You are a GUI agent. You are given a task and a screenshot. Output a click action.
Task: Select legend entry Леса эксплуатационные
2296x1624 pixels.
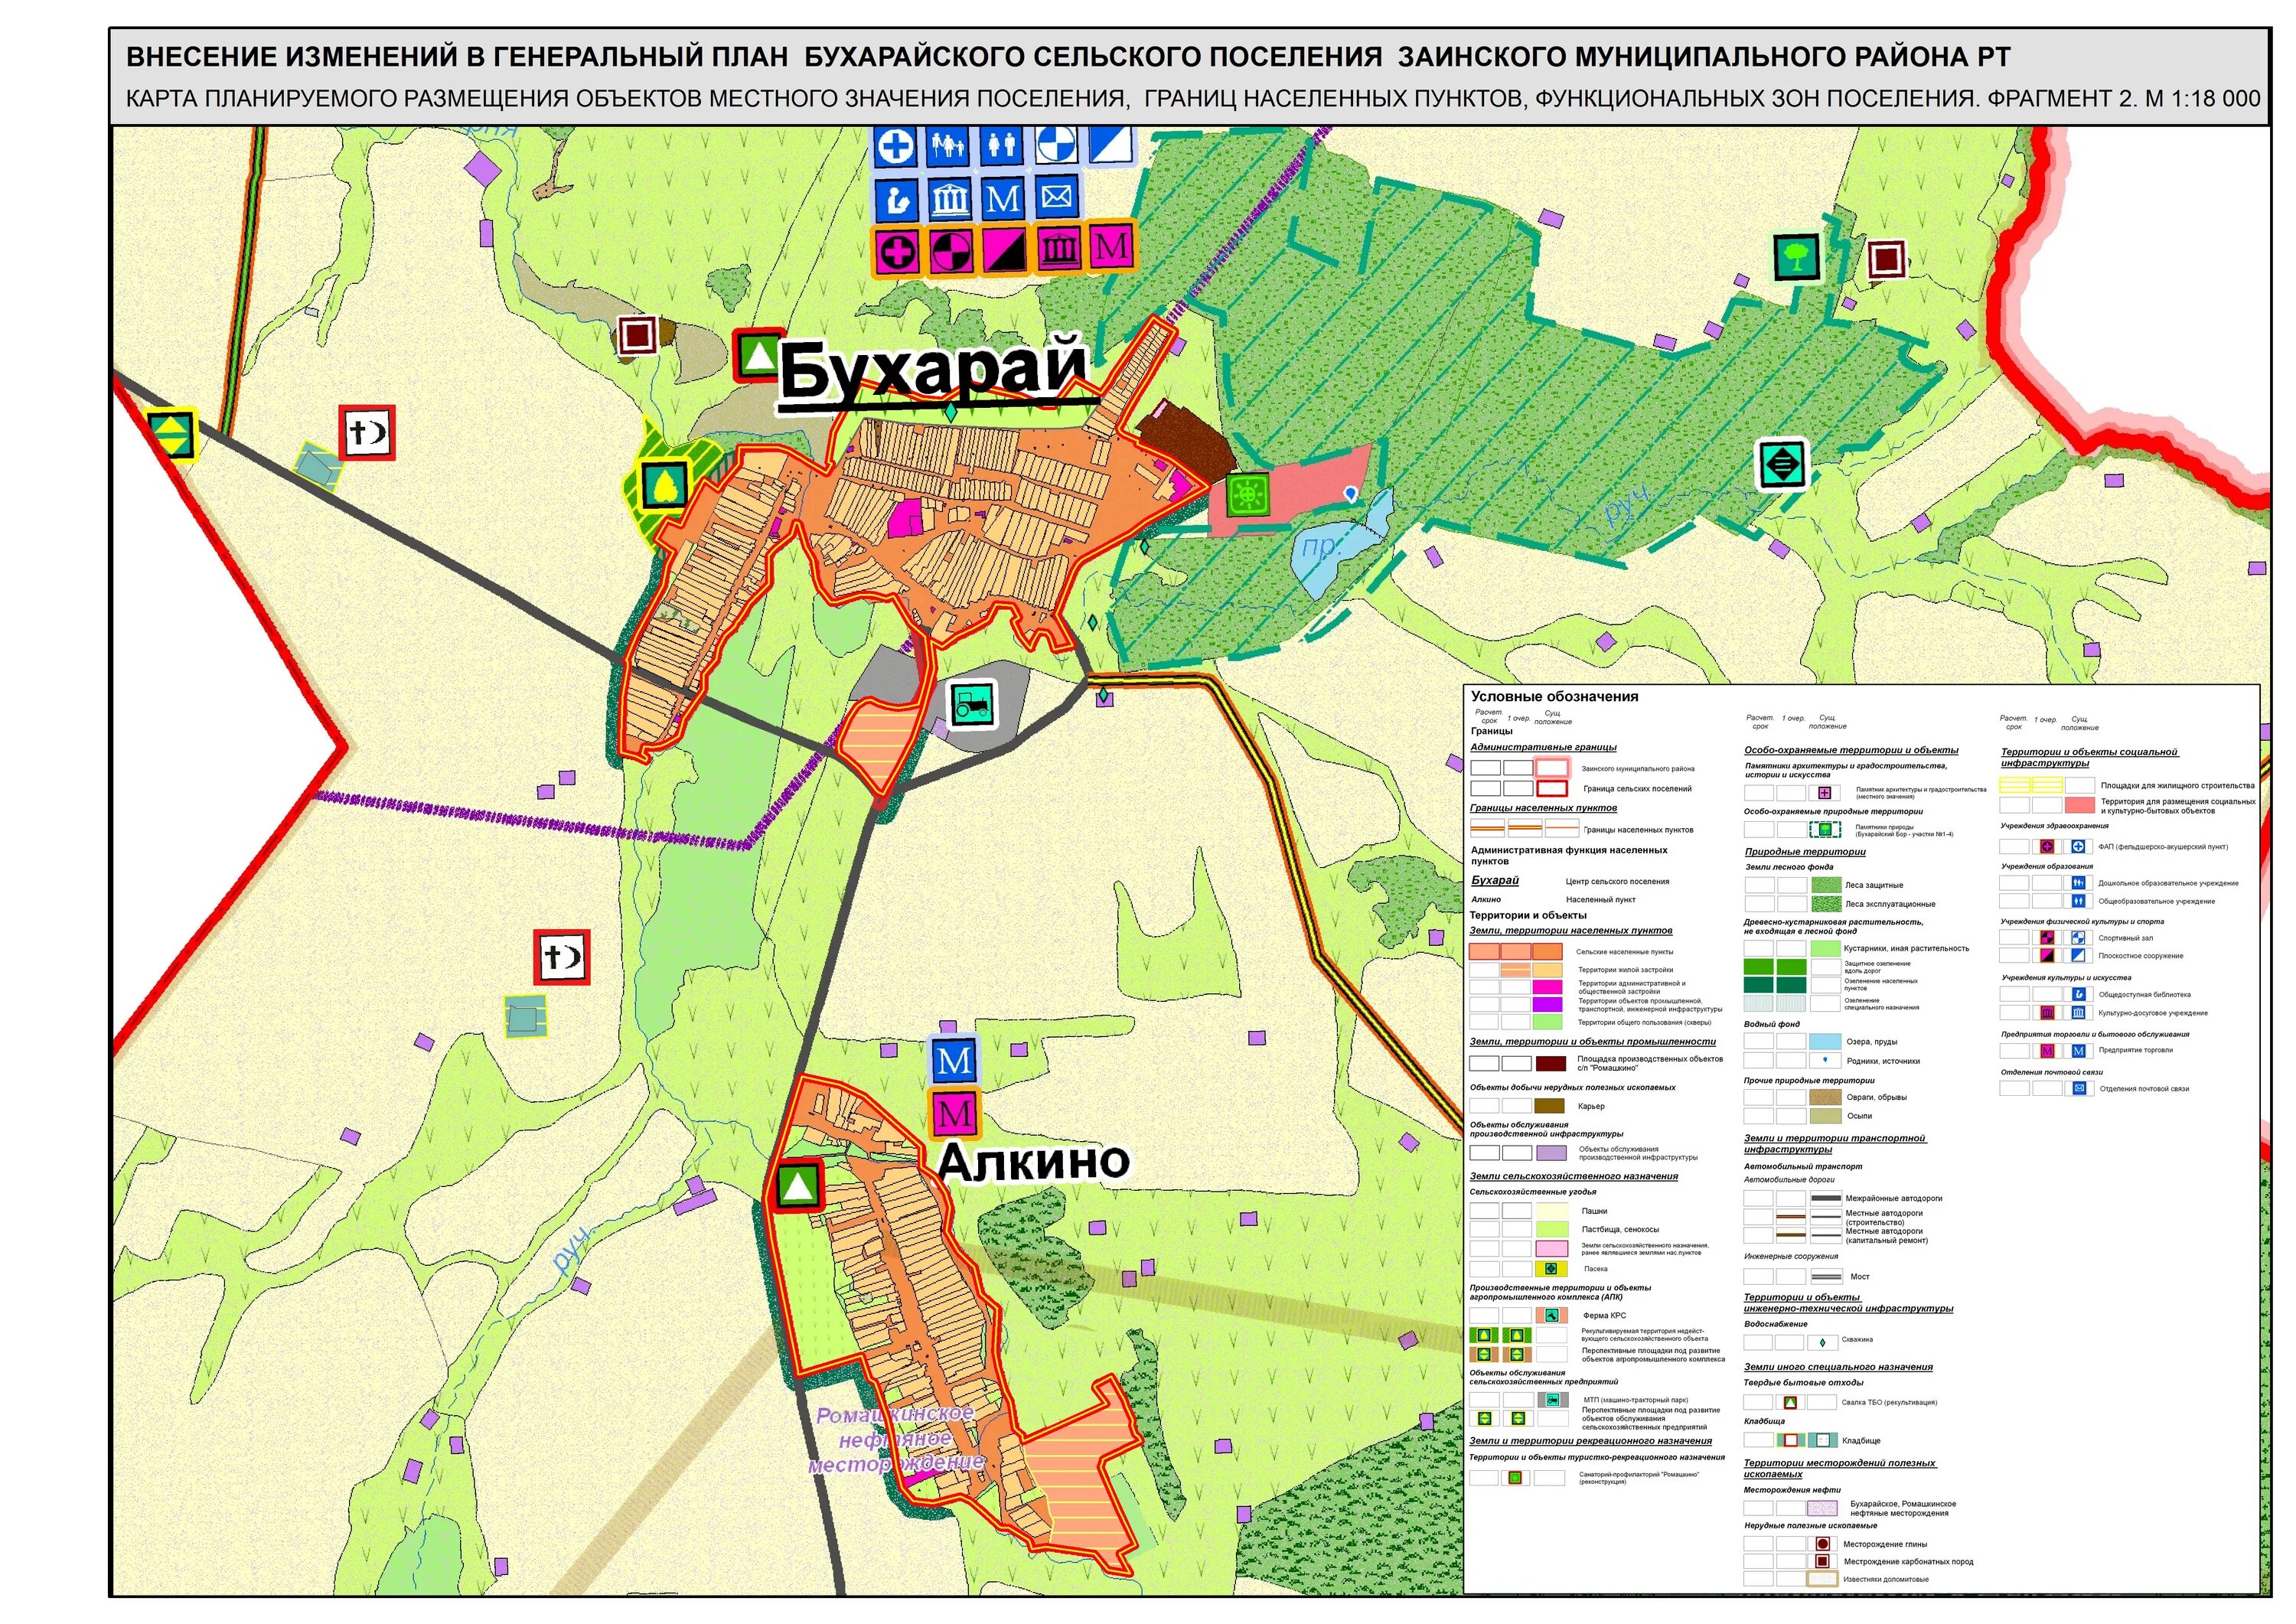[x=1890, y=904]
